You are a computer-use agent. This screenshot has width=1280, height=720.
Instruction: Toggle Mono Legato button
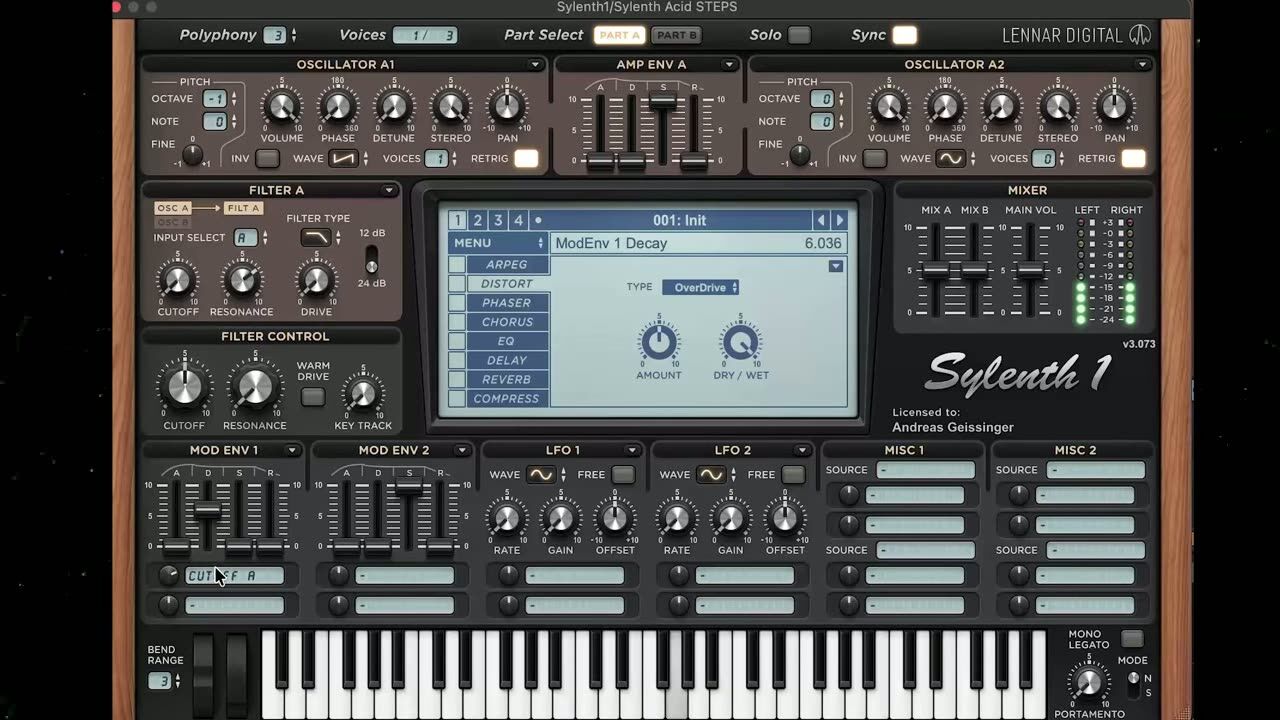click(x=1131, y=639)
